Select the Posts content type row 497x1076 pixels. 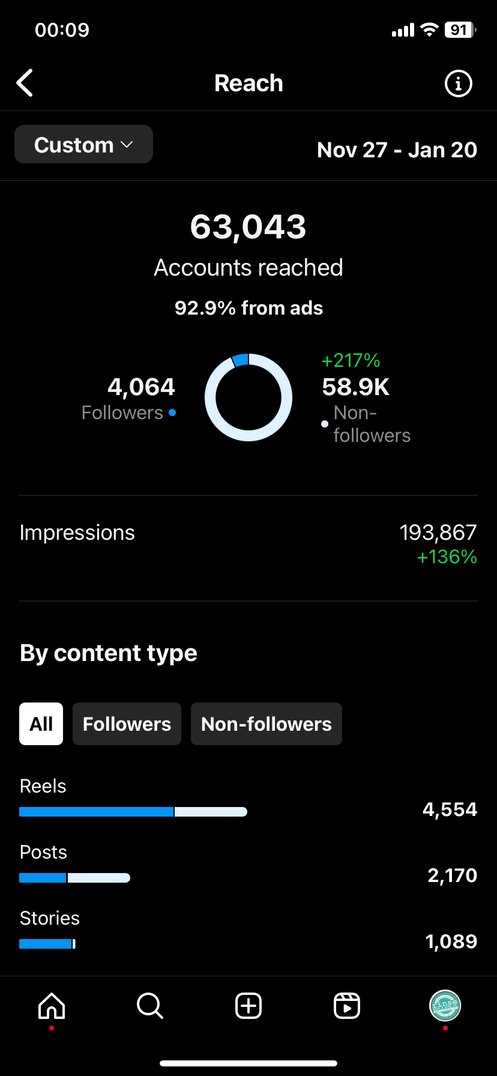click(248, 865)
